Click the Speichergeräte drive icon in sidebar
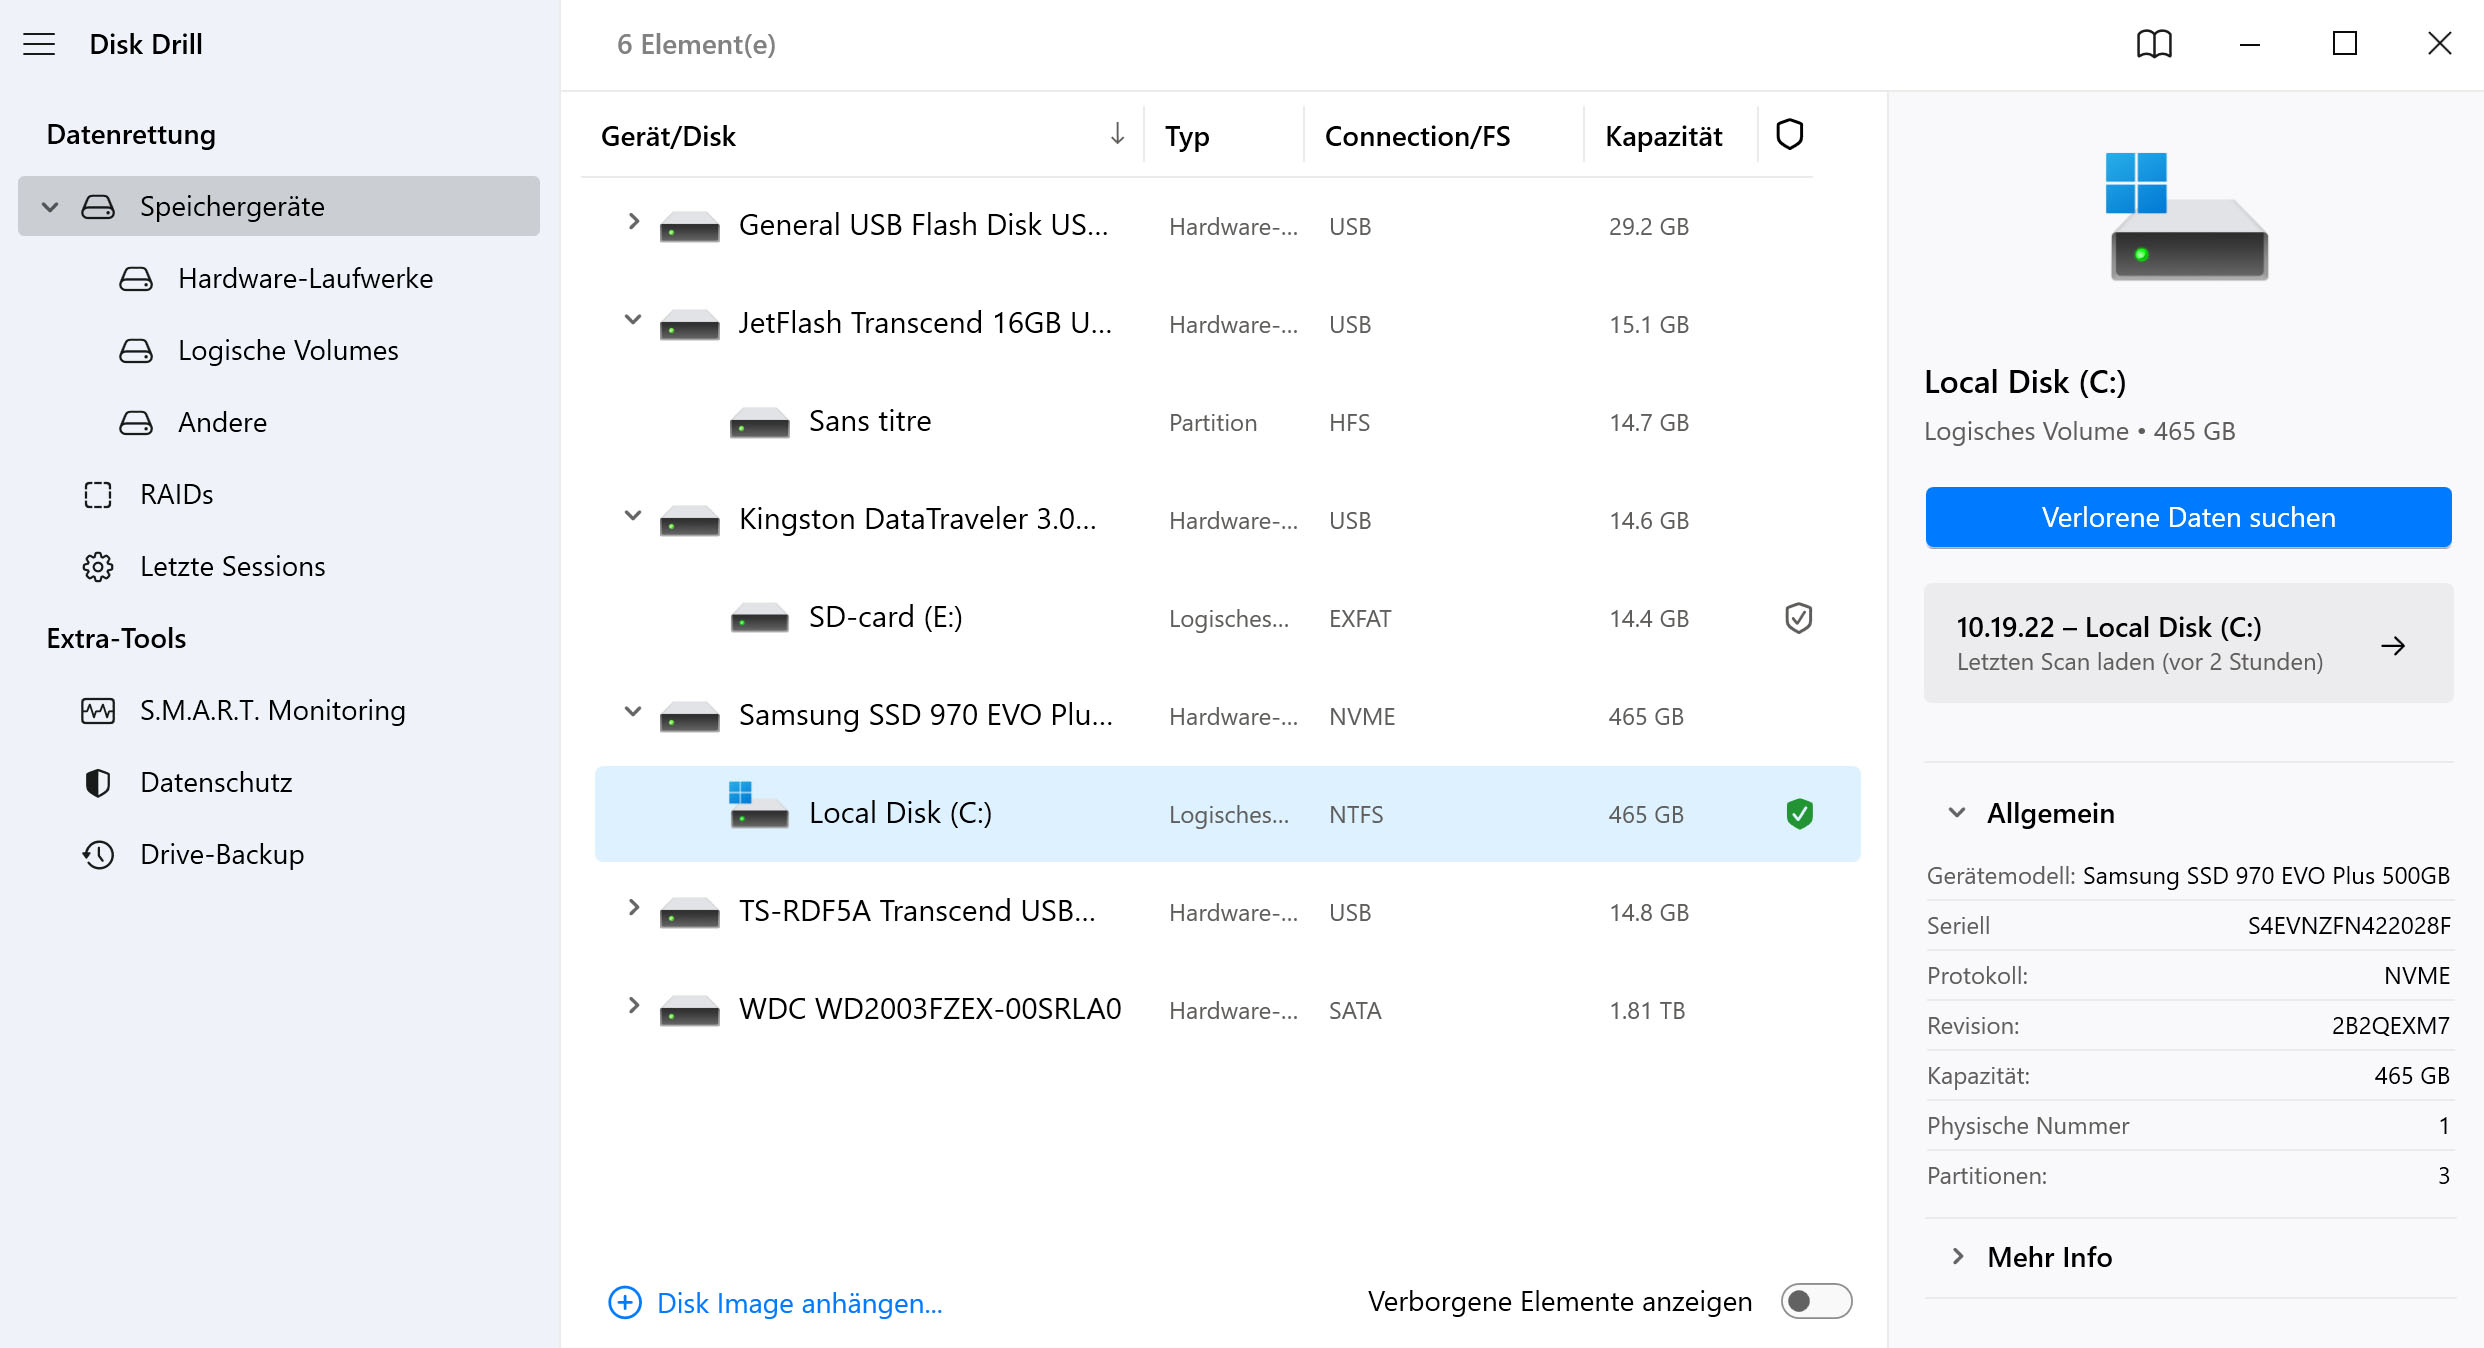 [x=98, y=206]
